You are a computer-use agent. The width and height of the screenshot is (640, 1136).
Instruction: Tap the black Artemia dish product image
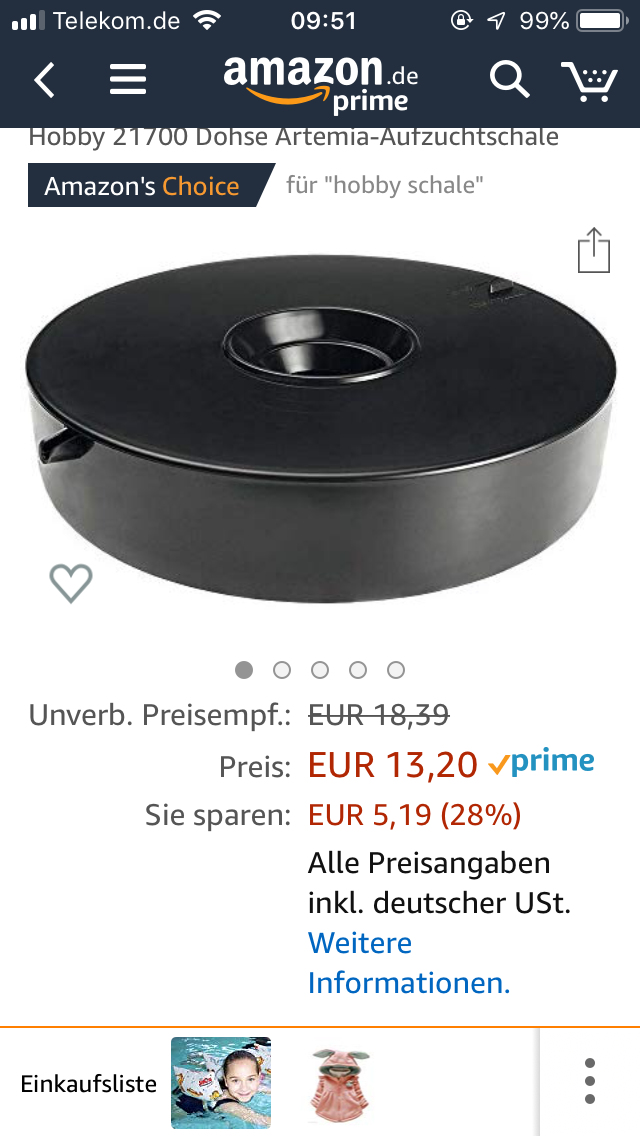pos(321,428)
